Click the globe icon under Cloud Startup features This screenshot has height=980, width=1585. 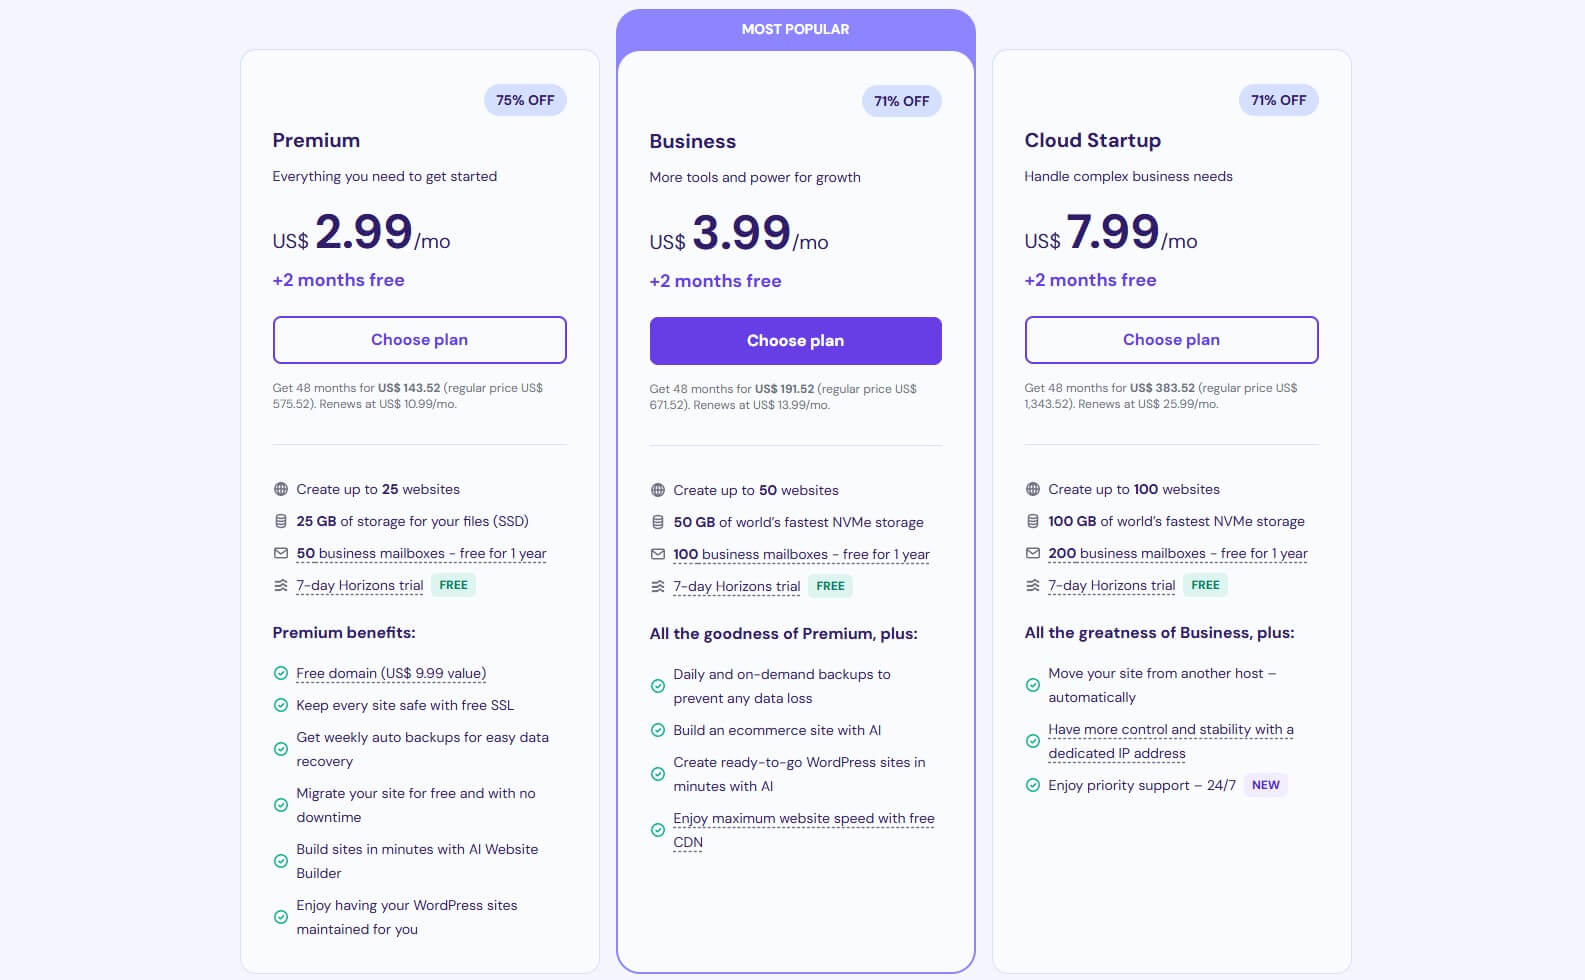tap(1031, 489)
